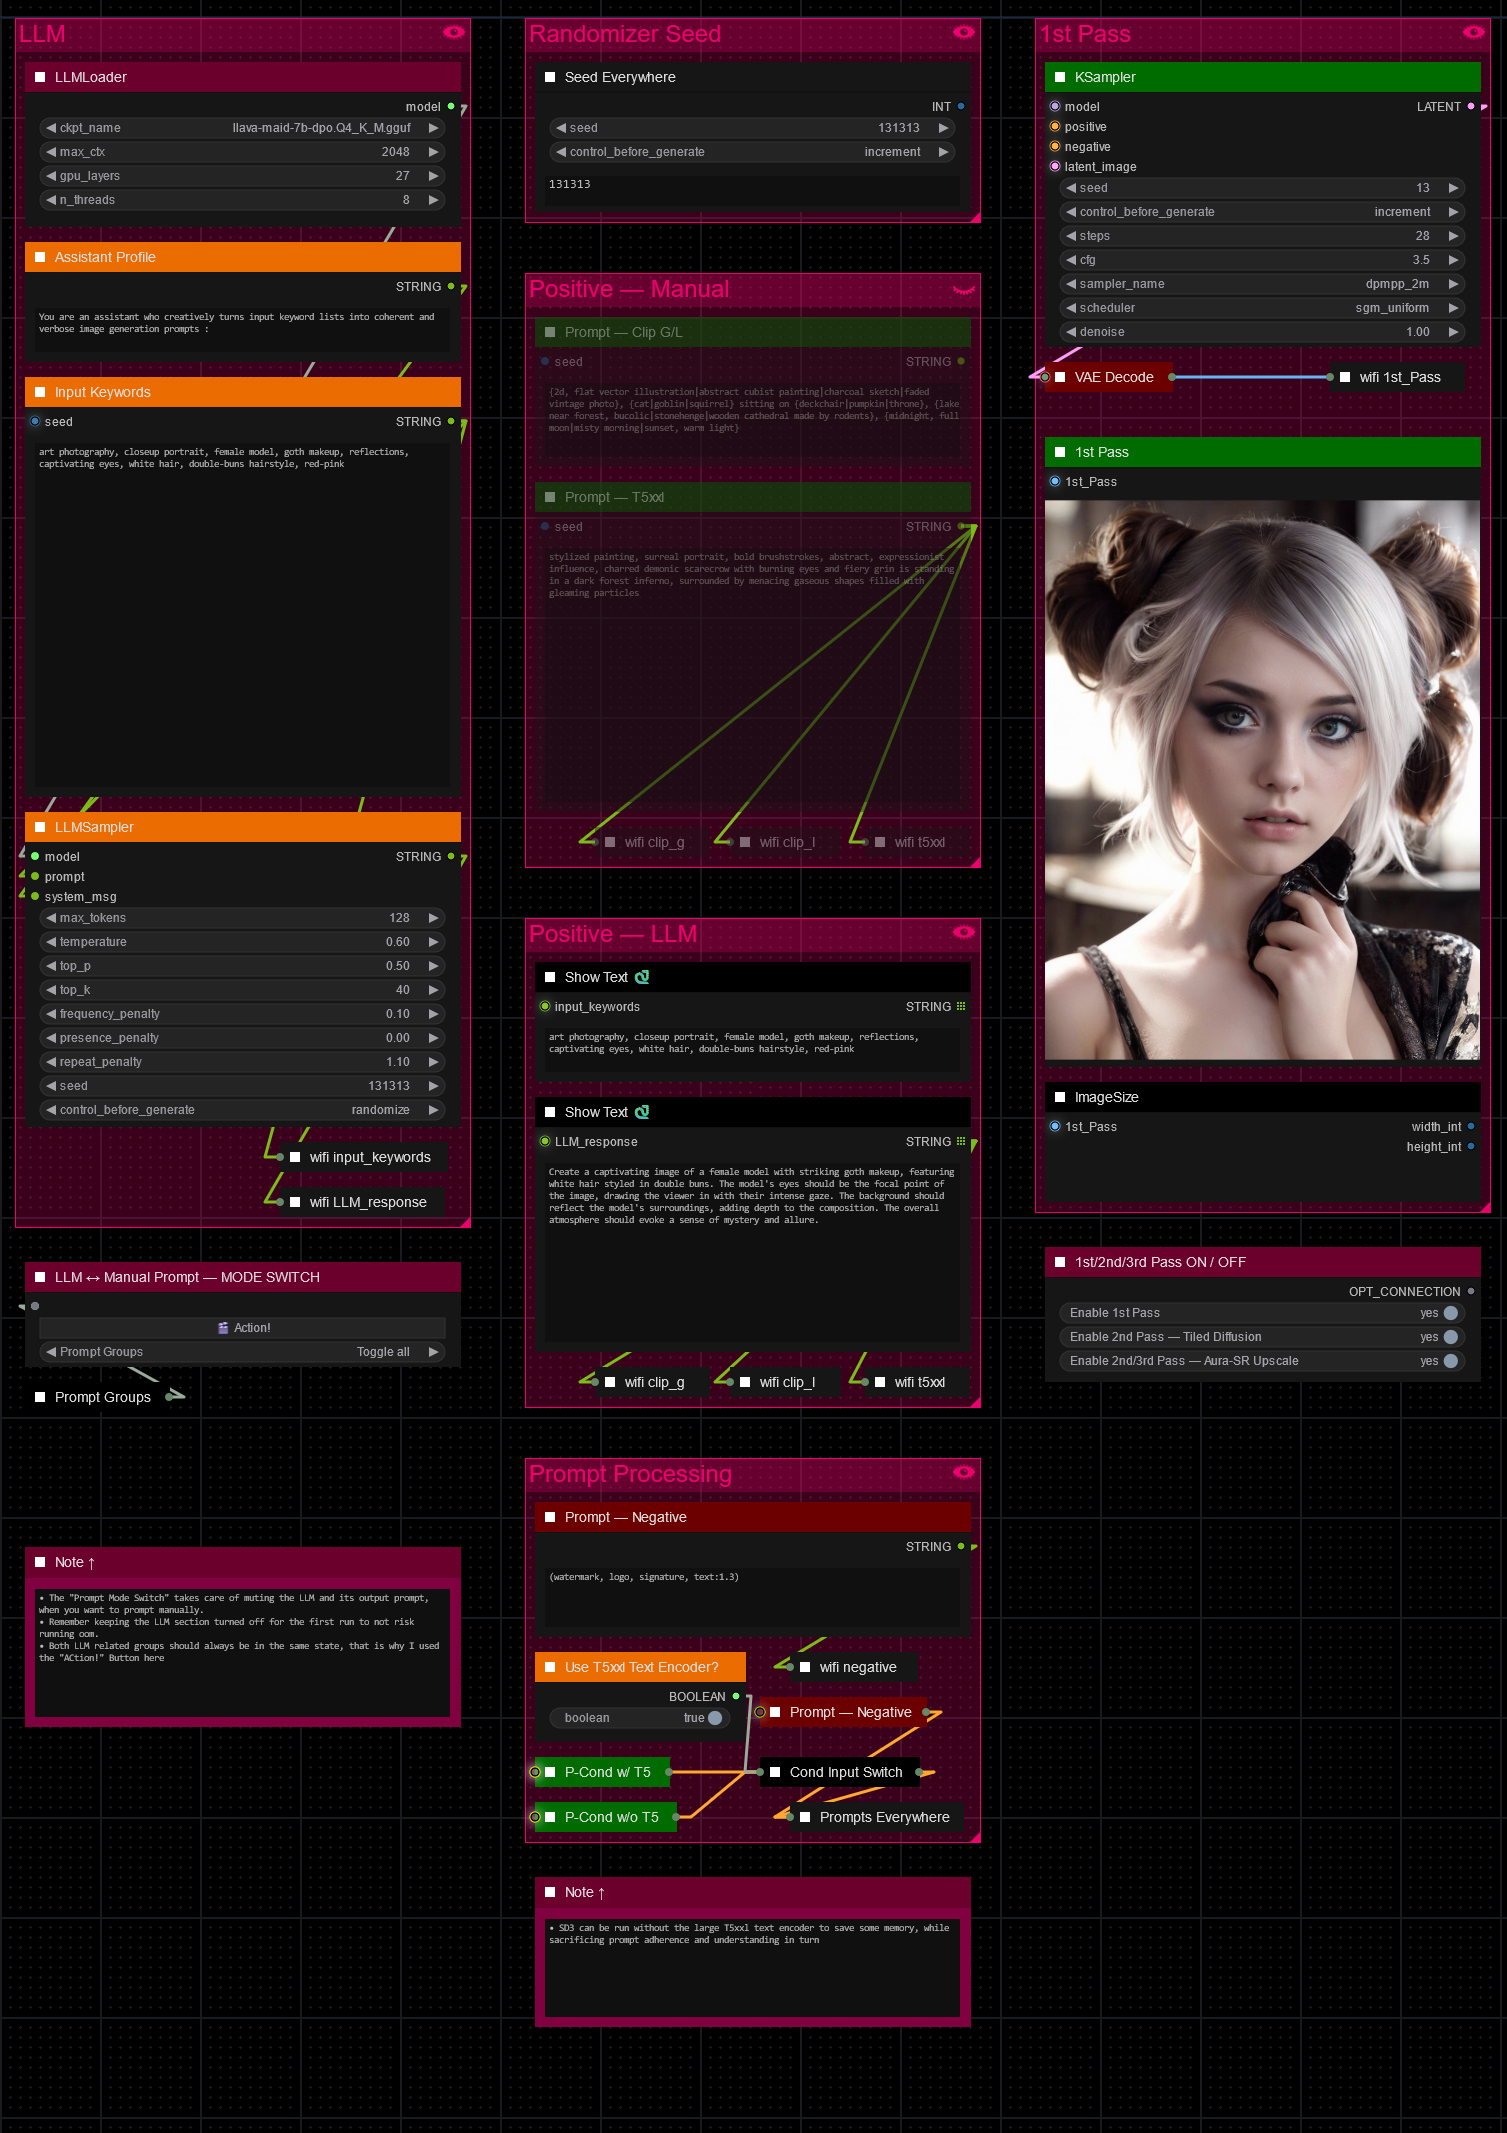Click the Randomizer Seed group eye icon

pyautogui.click(x=964, y=32)
